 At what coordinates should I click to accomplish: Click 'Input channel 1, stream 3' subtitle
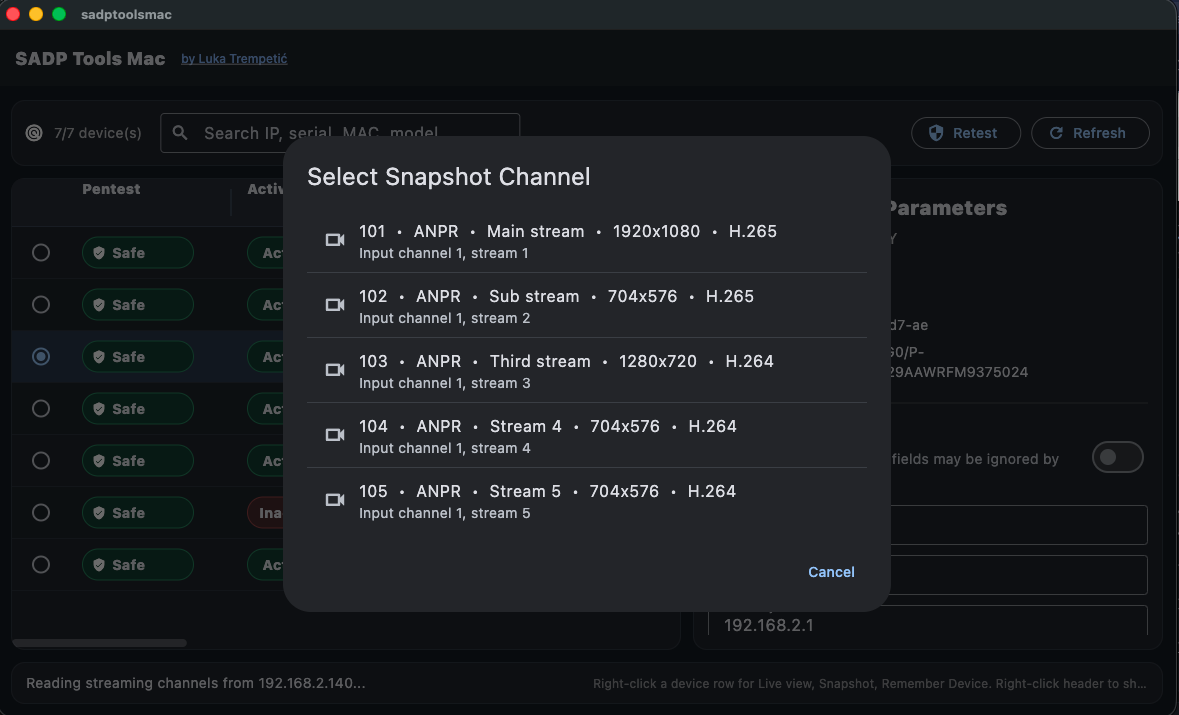(444, 383)
